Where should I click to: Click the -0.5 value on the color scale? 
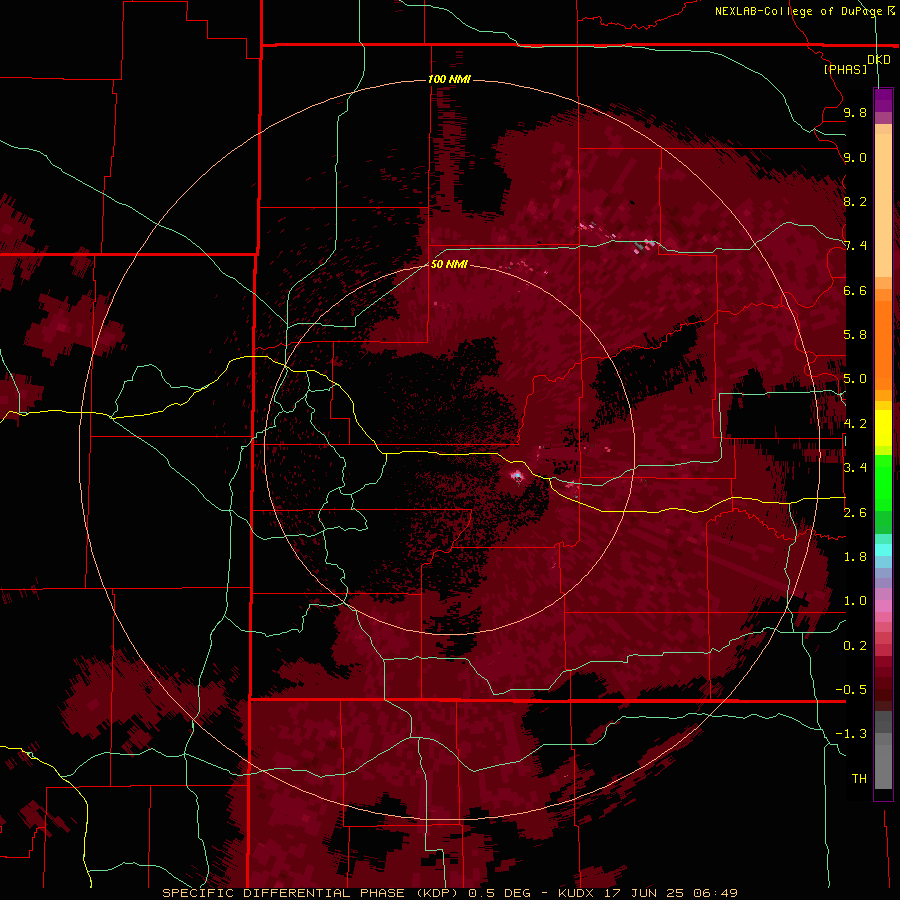(851, 690)
